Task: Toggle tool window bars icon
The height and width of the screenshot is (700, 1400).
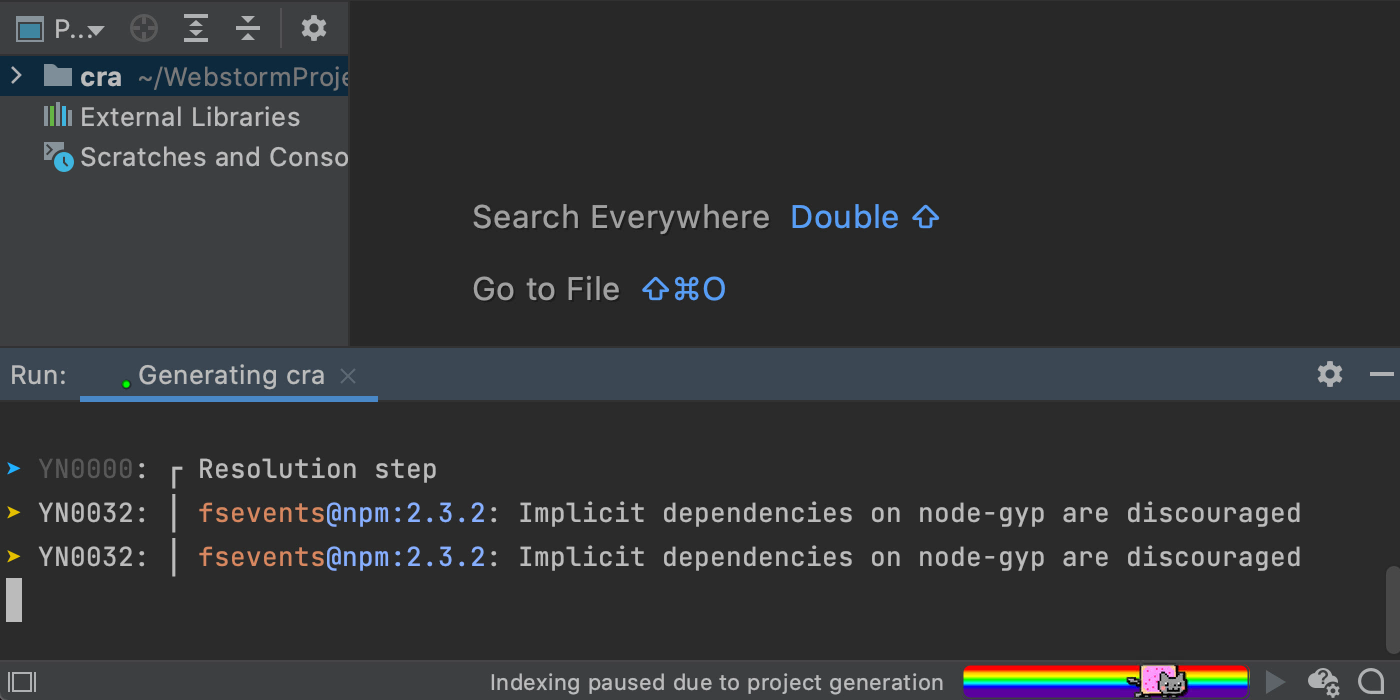Action: pos(23,682)
